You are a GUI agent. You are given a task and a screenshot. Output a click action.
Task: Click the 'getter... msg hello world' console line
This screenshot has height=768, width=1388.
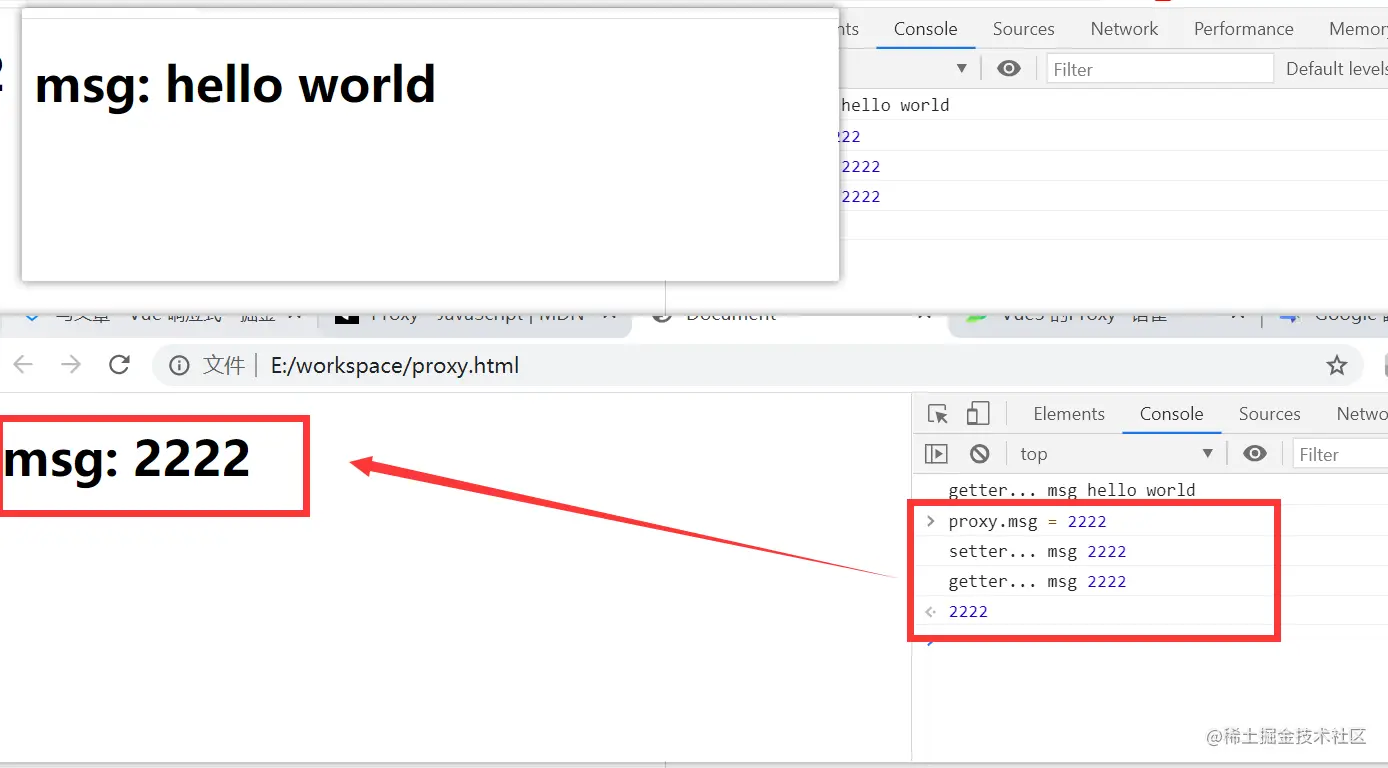point(1071,490)
